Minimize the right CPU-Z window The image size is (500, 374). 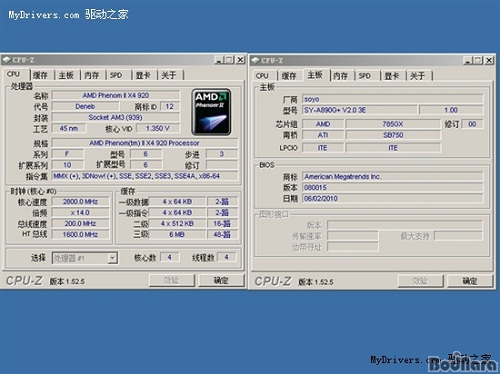tap(468, 60)
